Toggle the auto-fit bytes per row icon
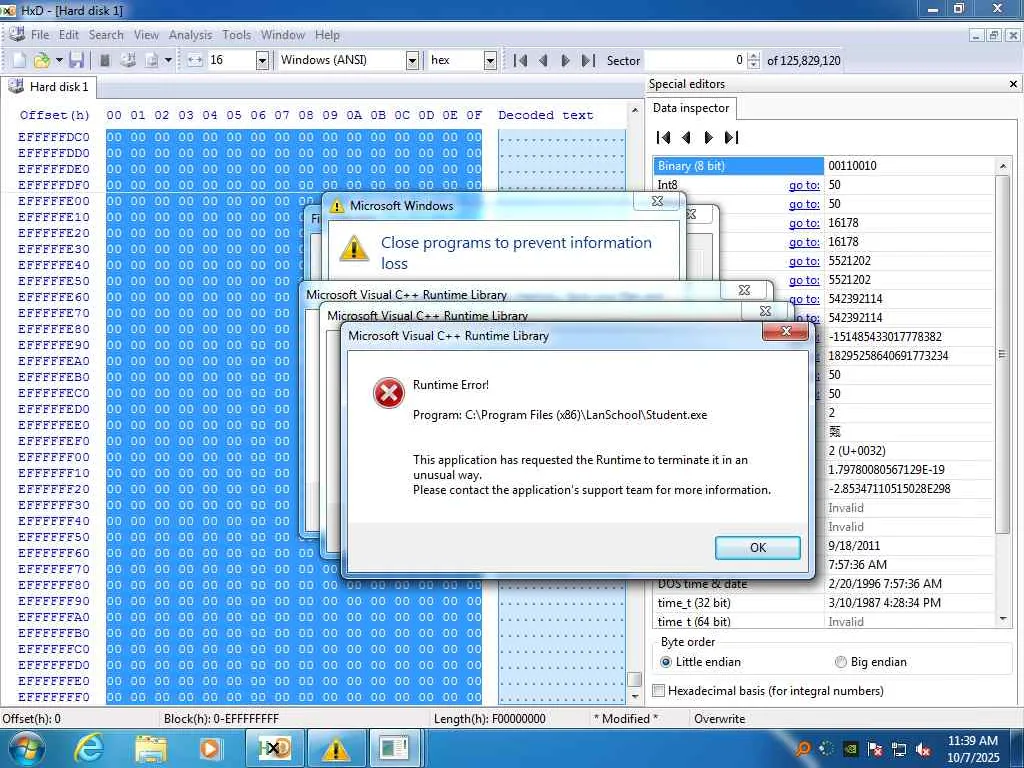This screenshot has width=1024, height=768. (x=195, y=60)
